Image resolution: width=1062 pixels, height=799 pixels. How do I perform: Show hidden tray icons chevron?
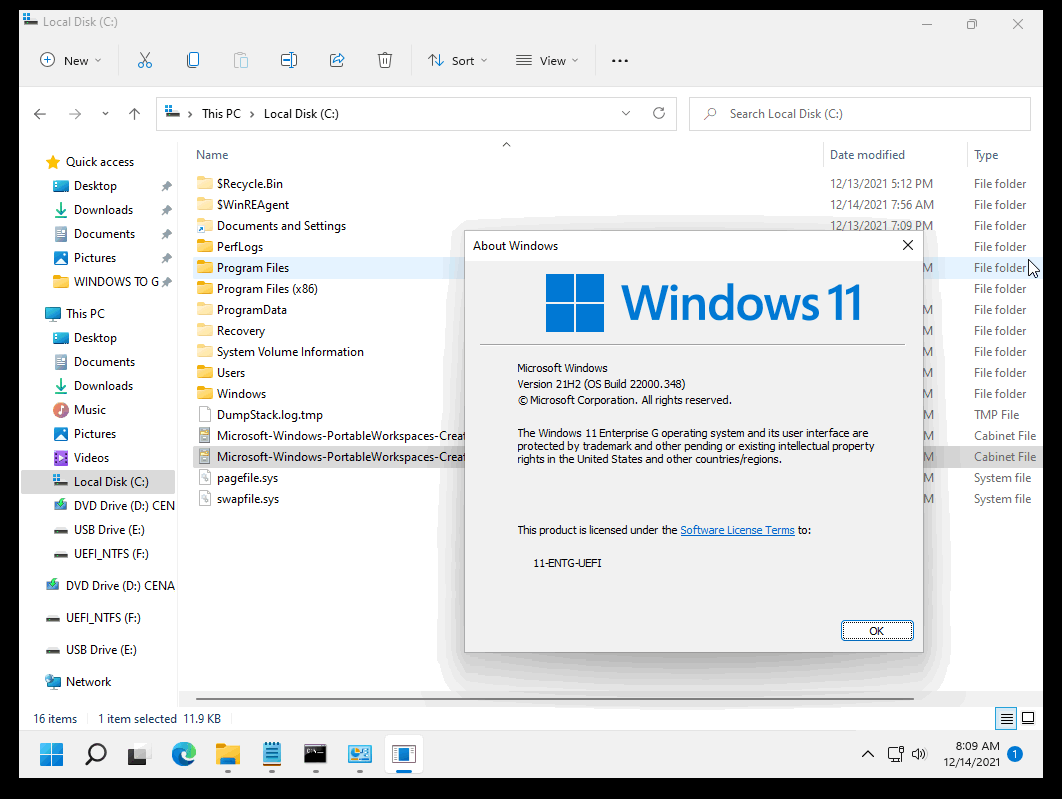coord(868,754)
